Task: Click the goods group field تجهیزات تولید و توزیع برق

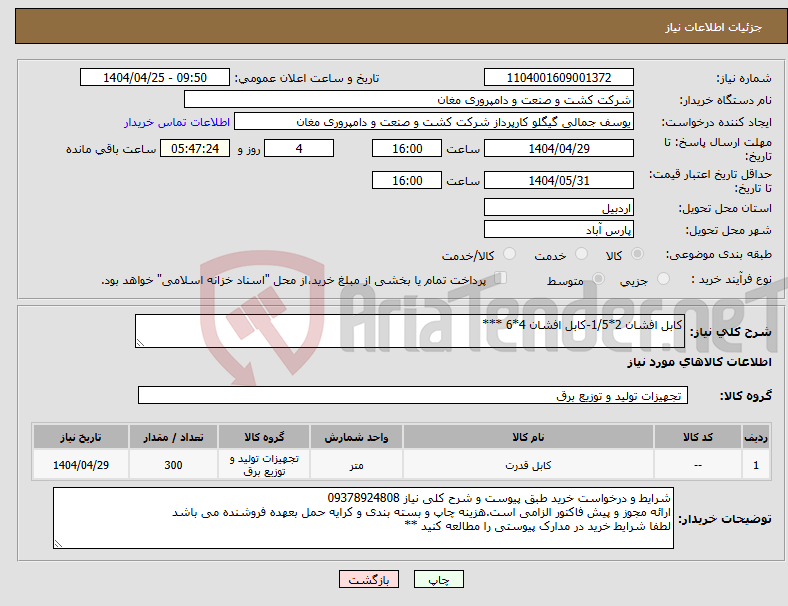Action: coord(413,395)
